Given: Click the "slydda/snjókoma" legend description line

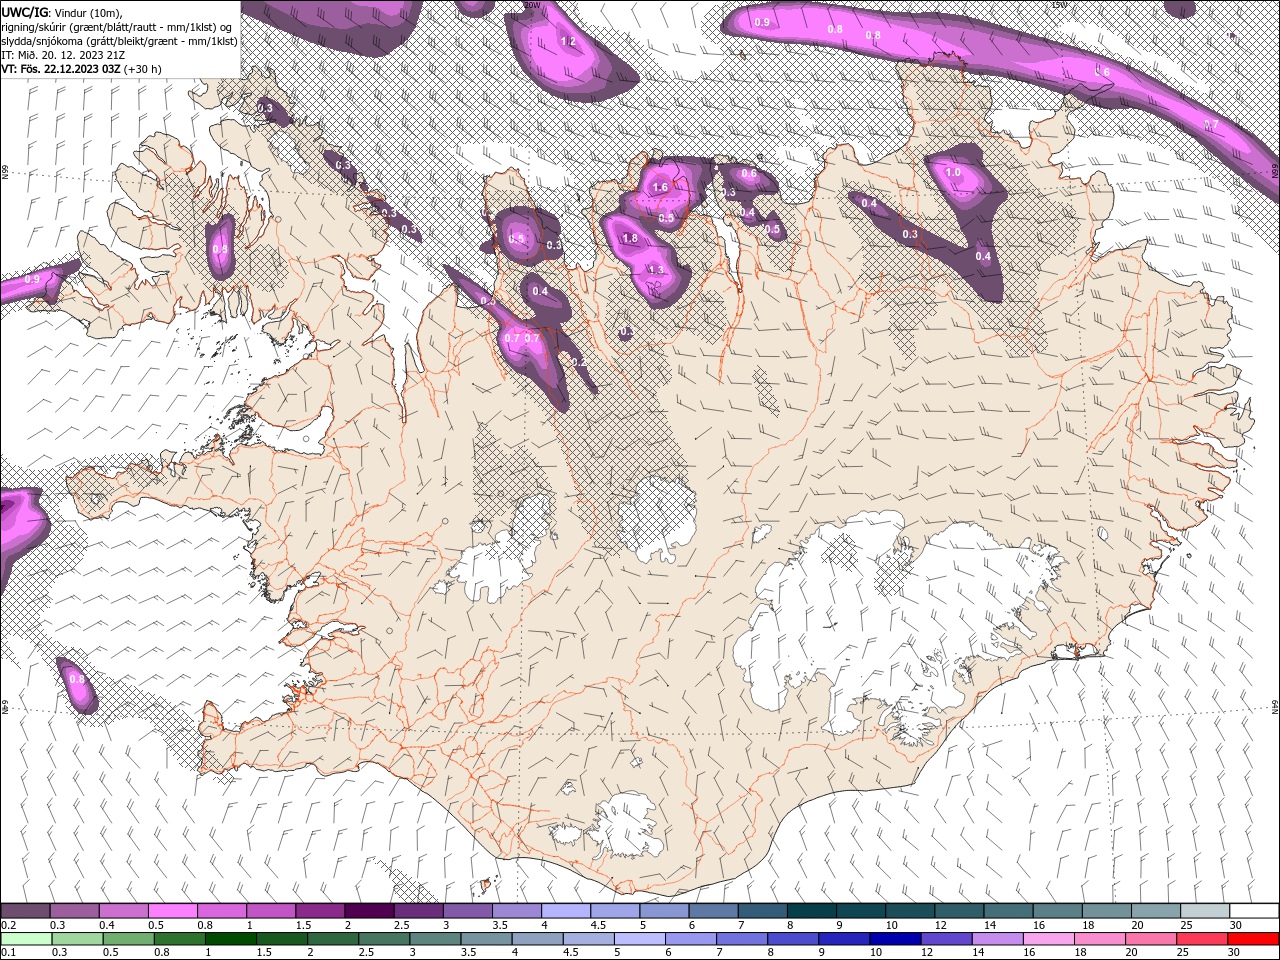Looking at the screenshot, I should coord(119,41).
